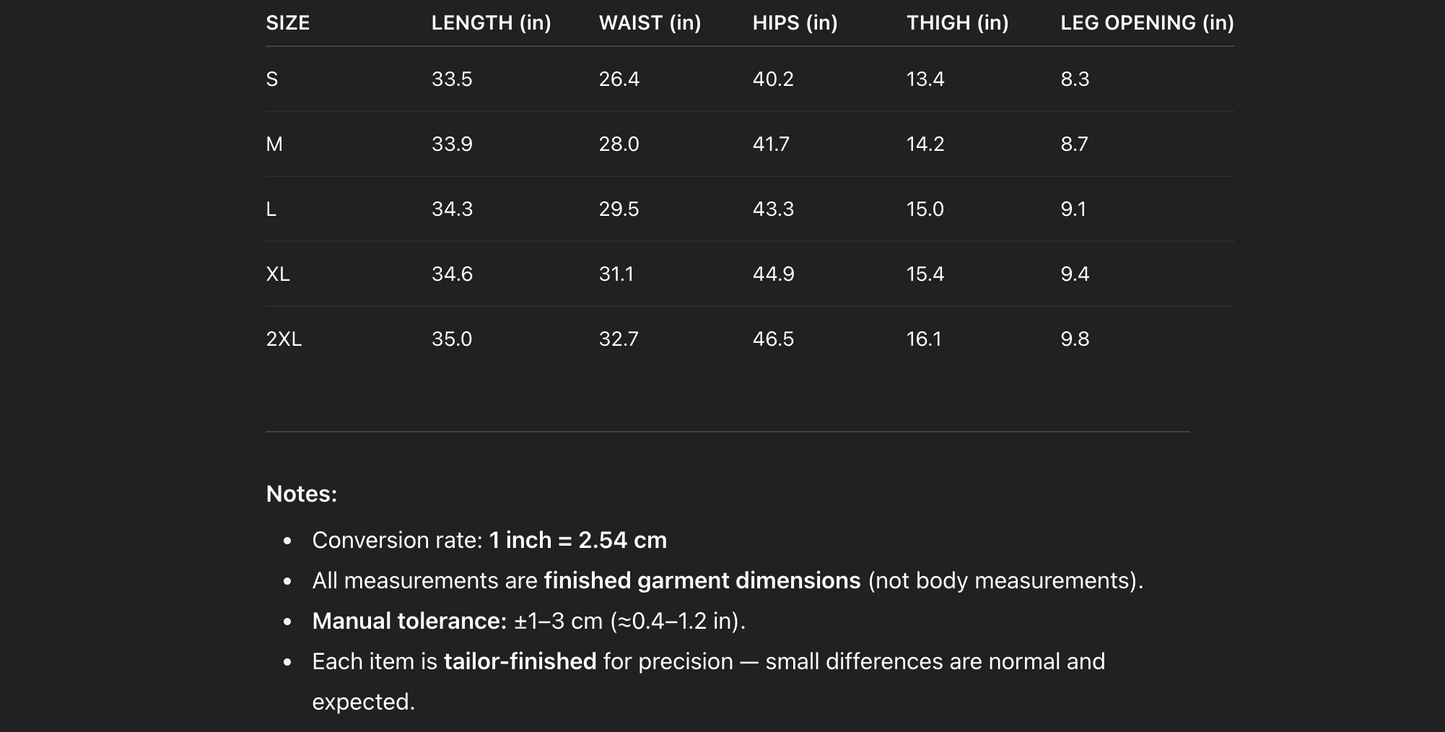Select the 2XL size row label

(284, 339)
